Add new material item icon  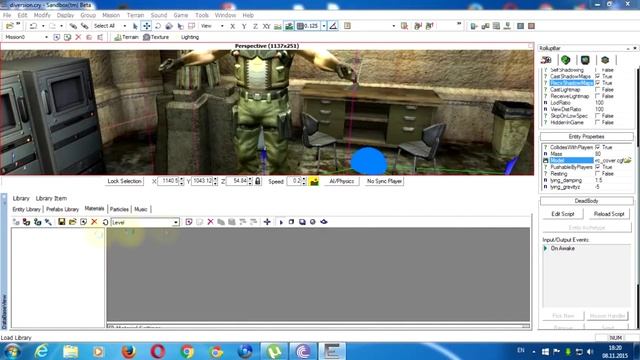(x=189, y=222)
